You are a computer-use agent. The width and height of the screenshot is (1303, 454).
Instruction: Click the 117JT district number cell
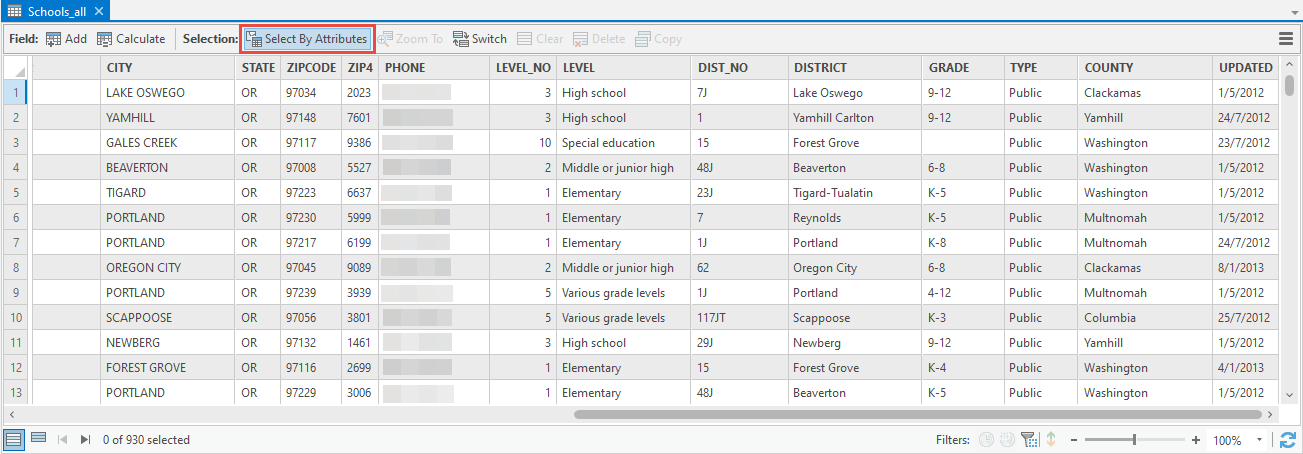[x=738, y=318]
